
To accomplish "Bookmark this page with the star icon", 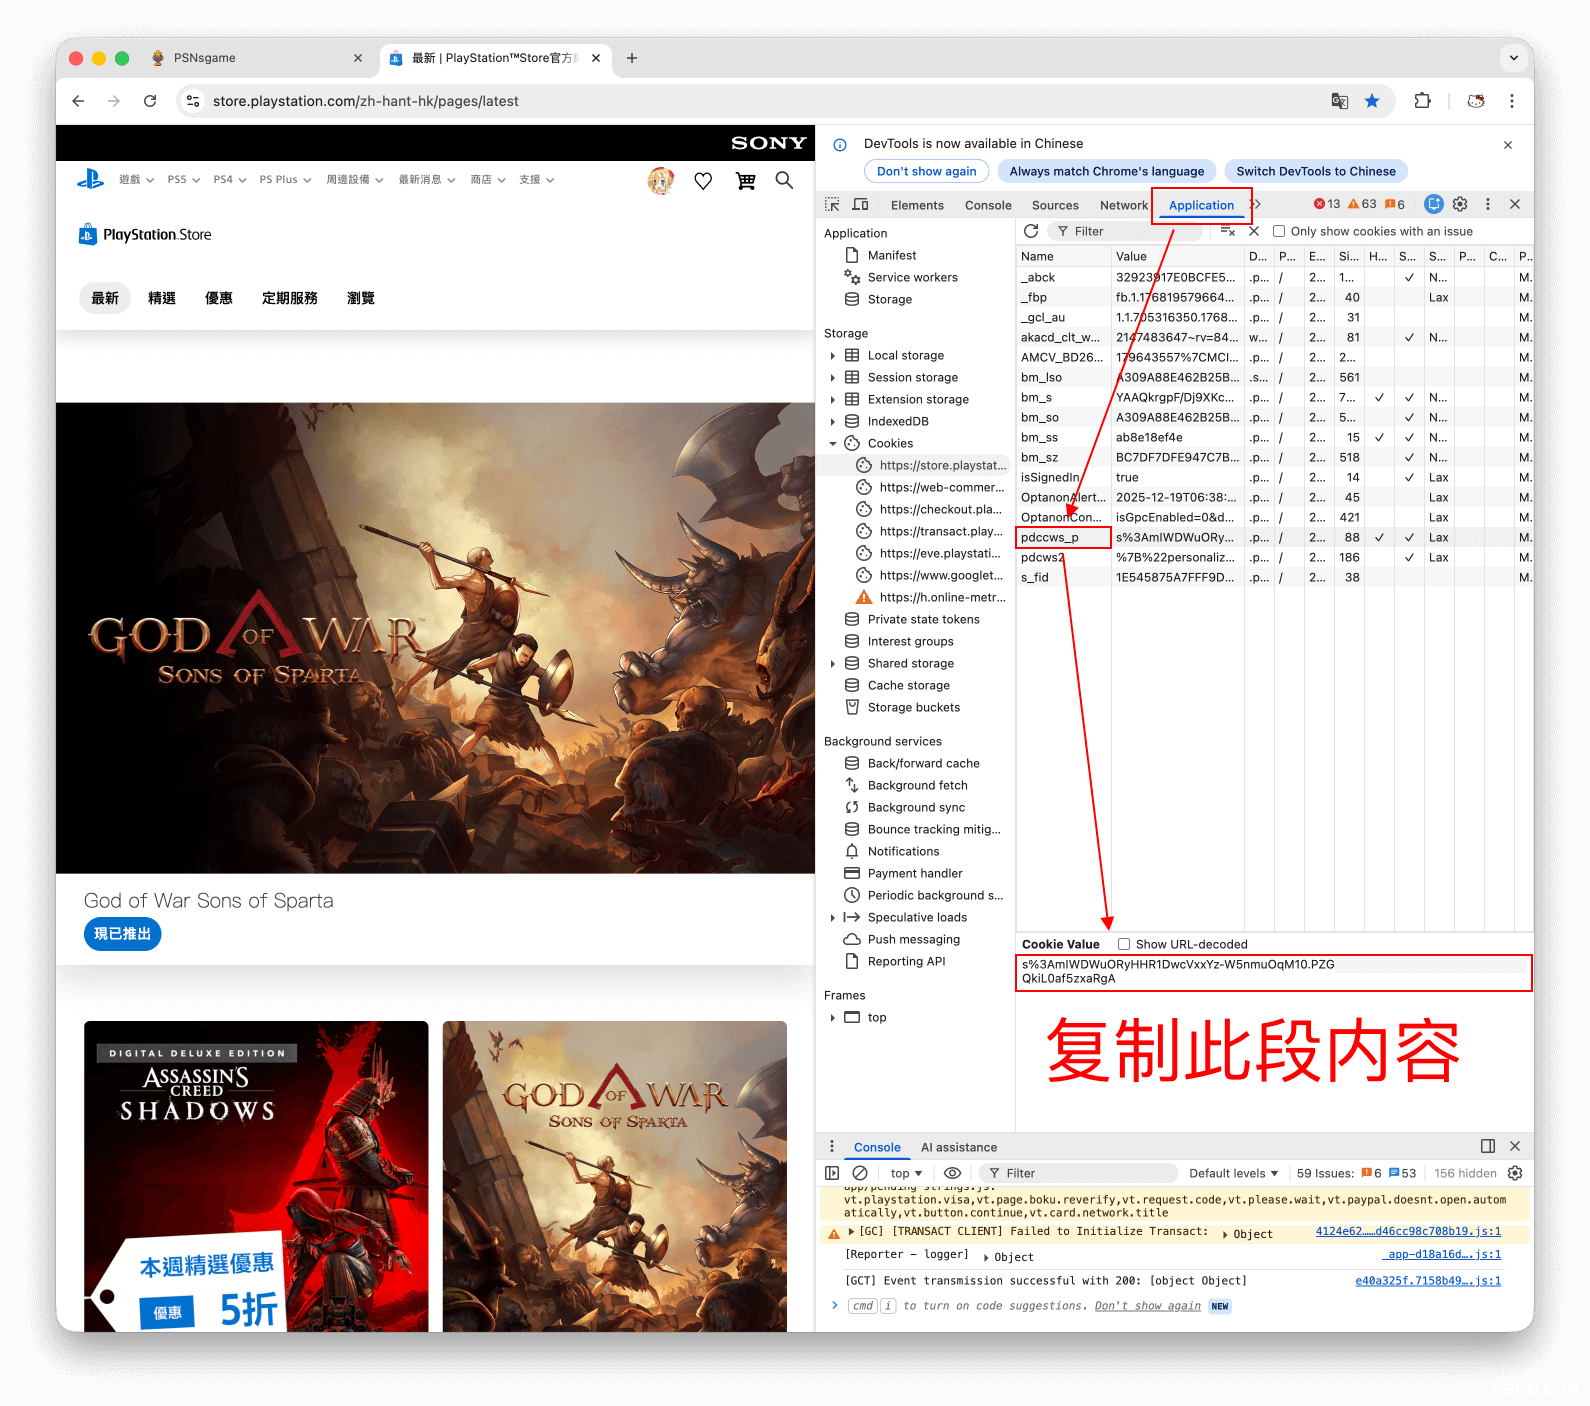I will pos(1372,101).
